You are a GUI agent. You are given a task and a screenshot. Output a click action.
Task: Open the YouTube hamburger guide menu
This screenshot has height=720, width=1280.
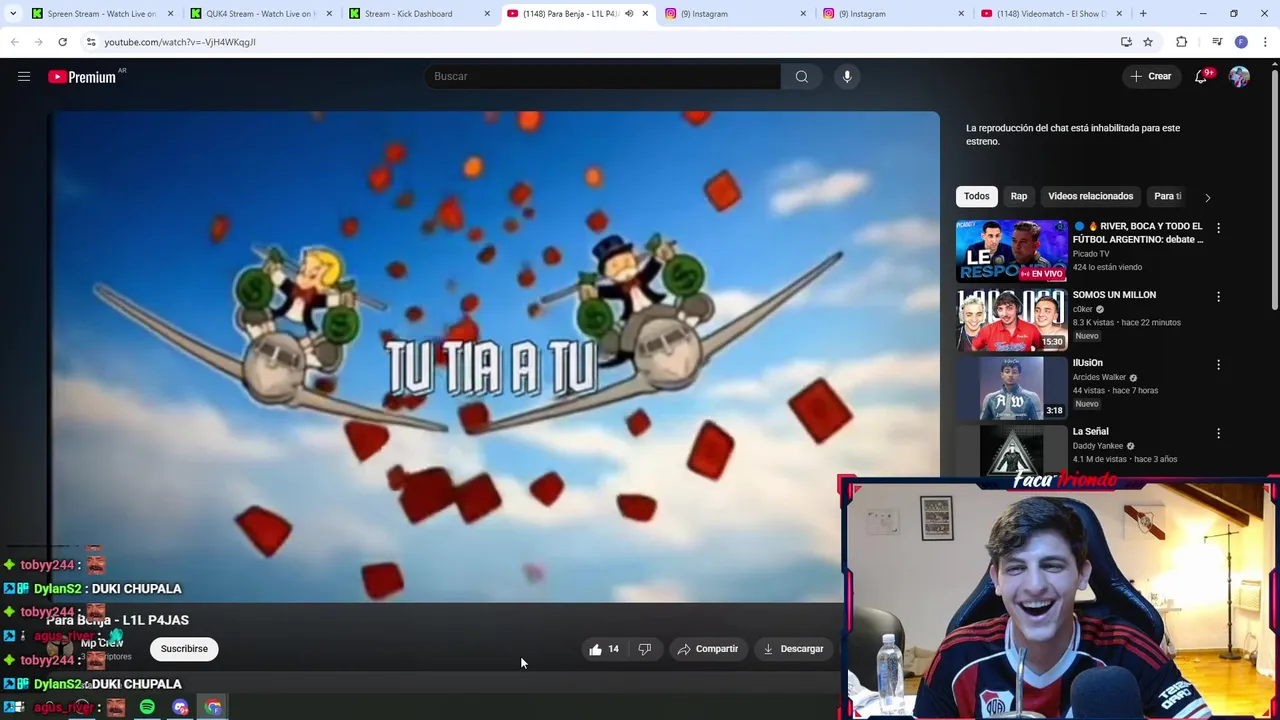[24, 76]
